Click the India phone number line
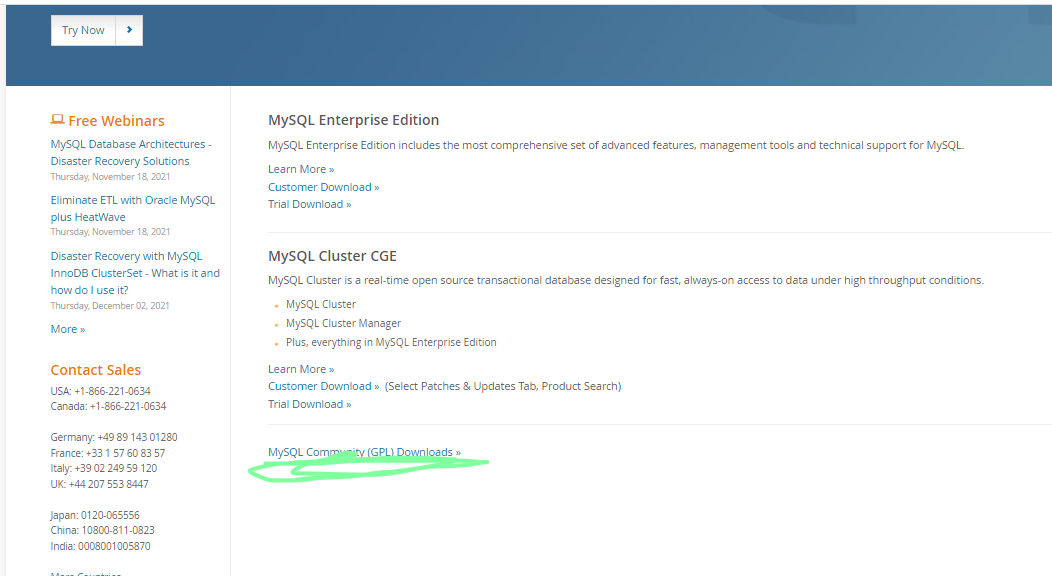The height and width of the screenshot is (576, 1052). click(100, 546)
